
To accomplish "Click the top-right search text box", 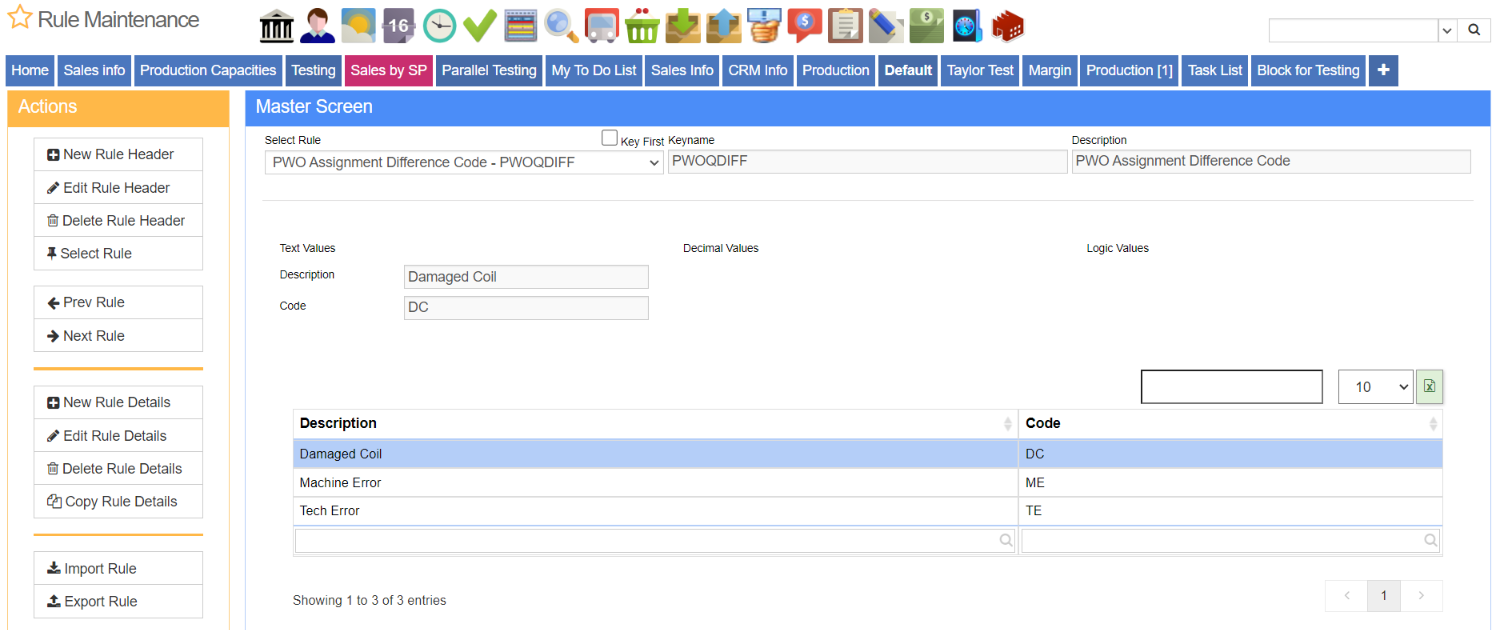I will (1353, 30).
